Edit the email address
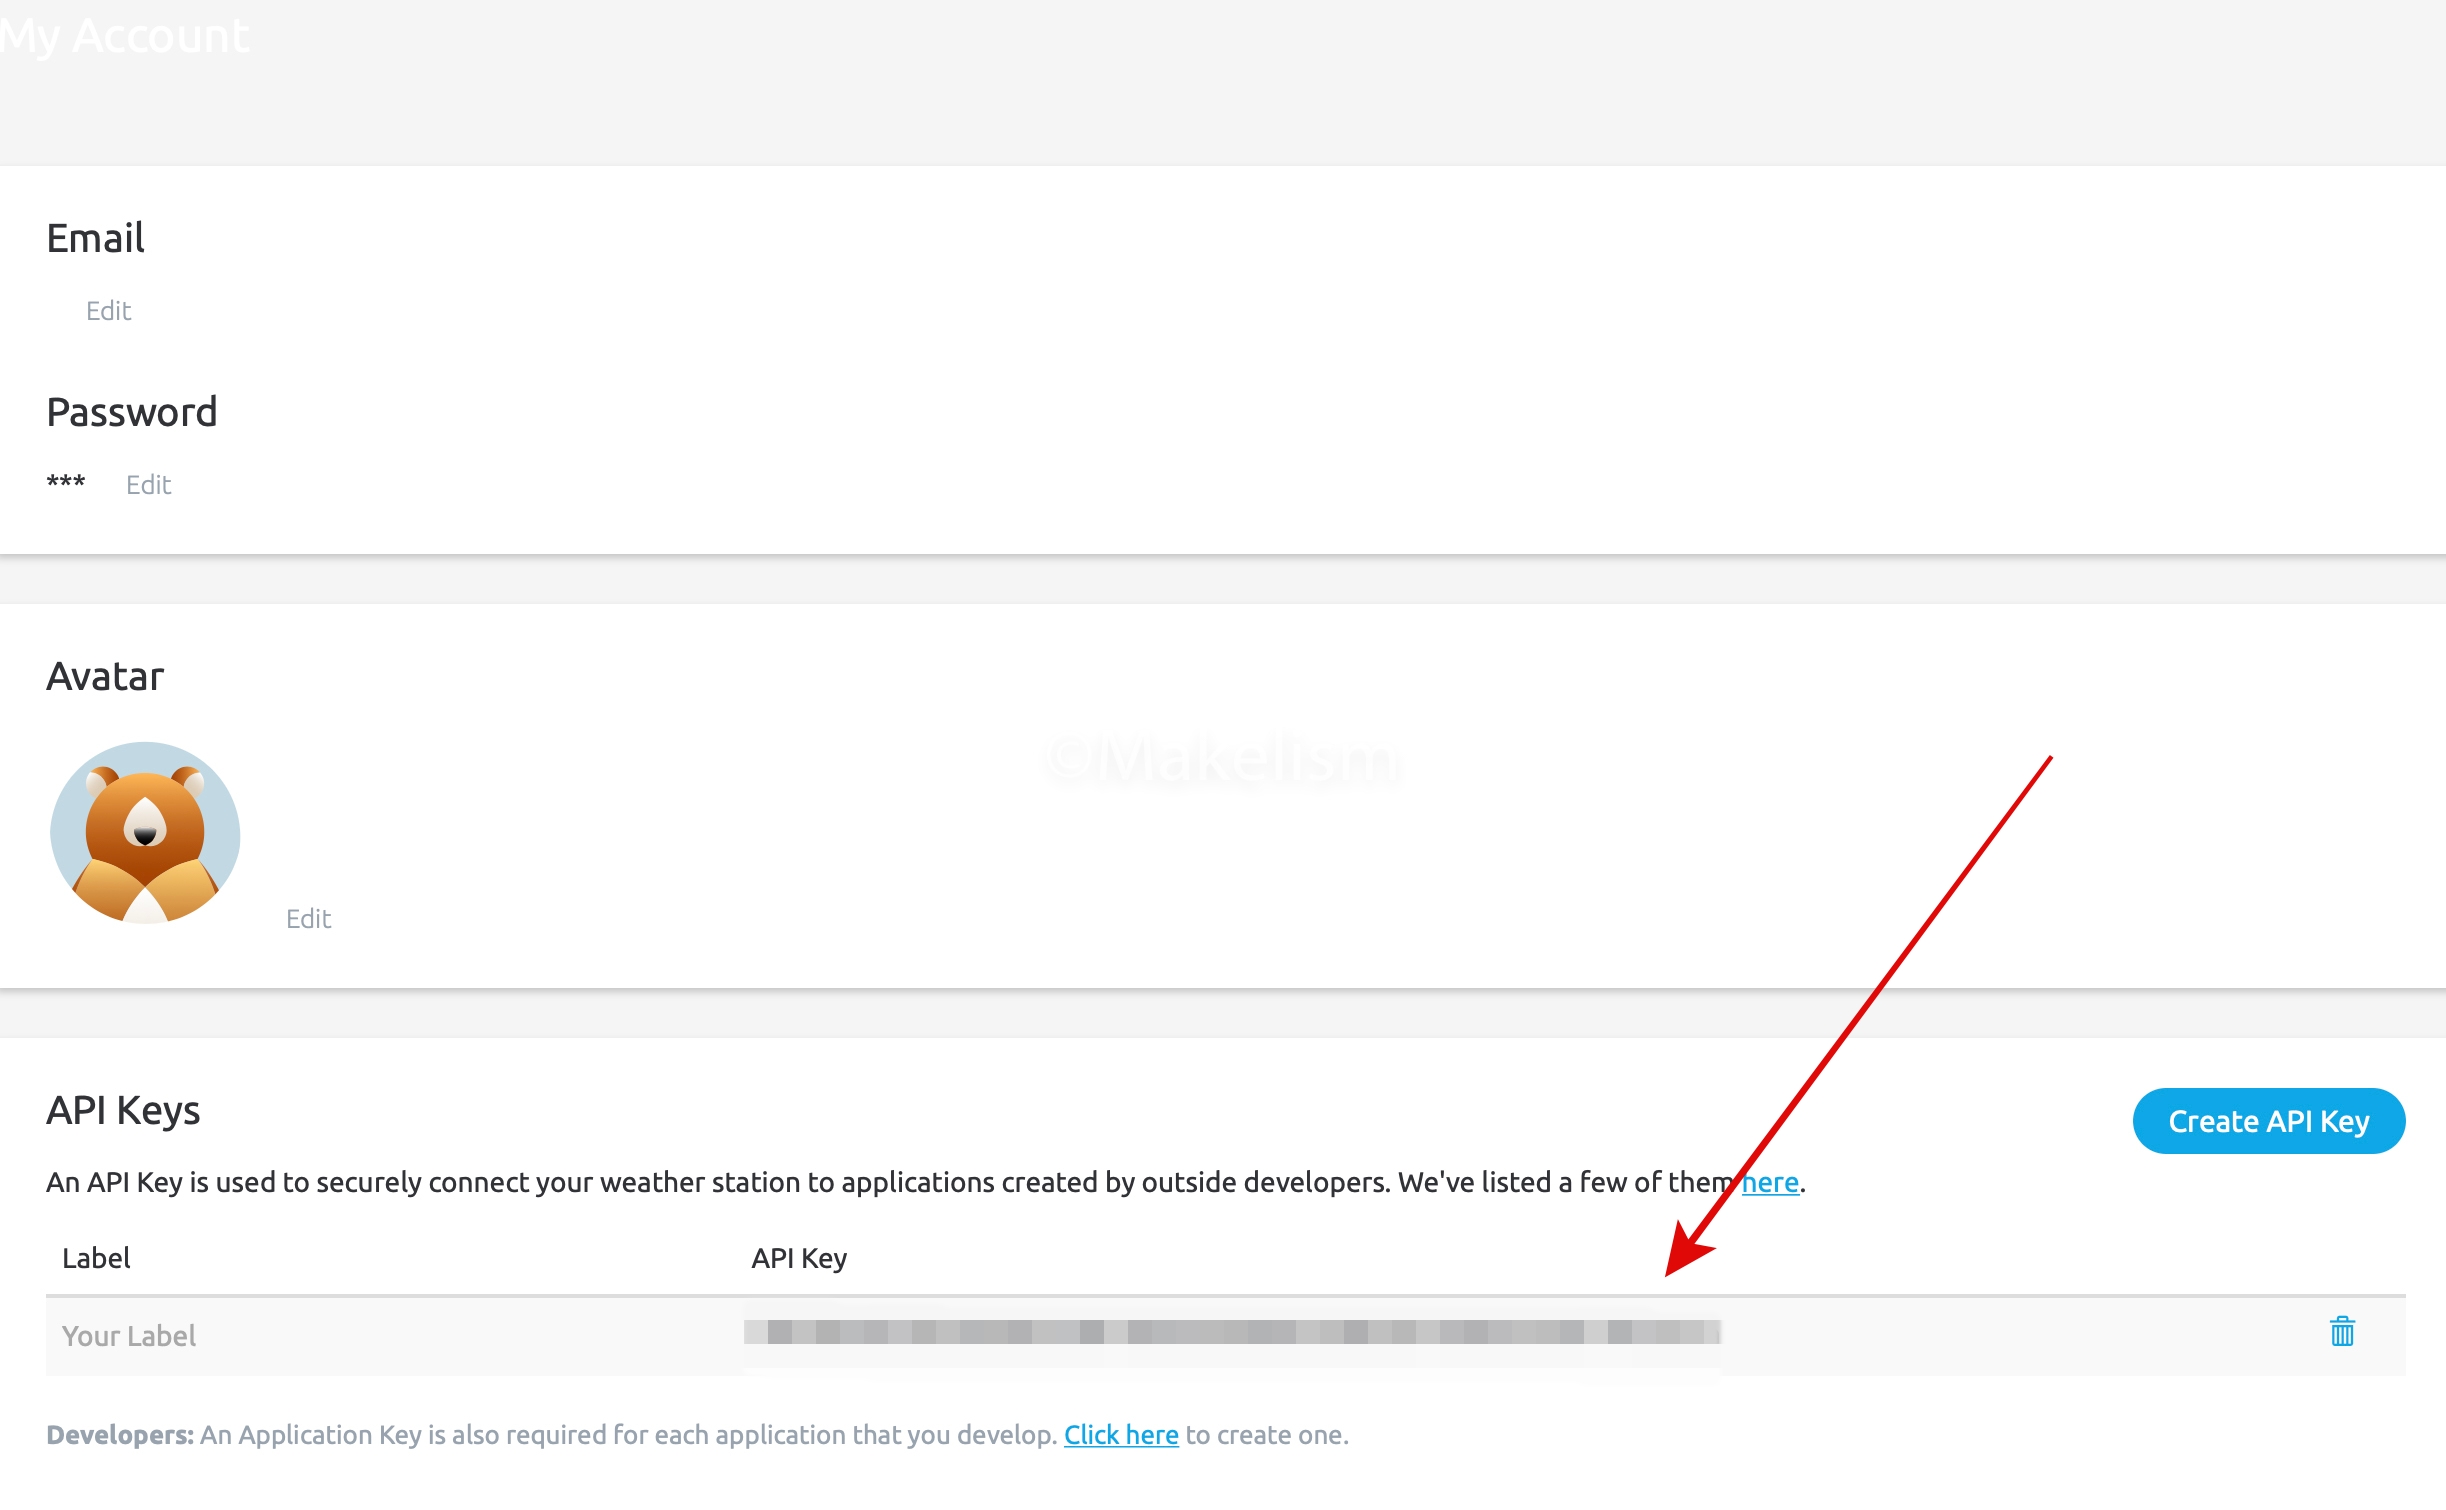Screen dimensions: 2446x1510 click(108, 311)
